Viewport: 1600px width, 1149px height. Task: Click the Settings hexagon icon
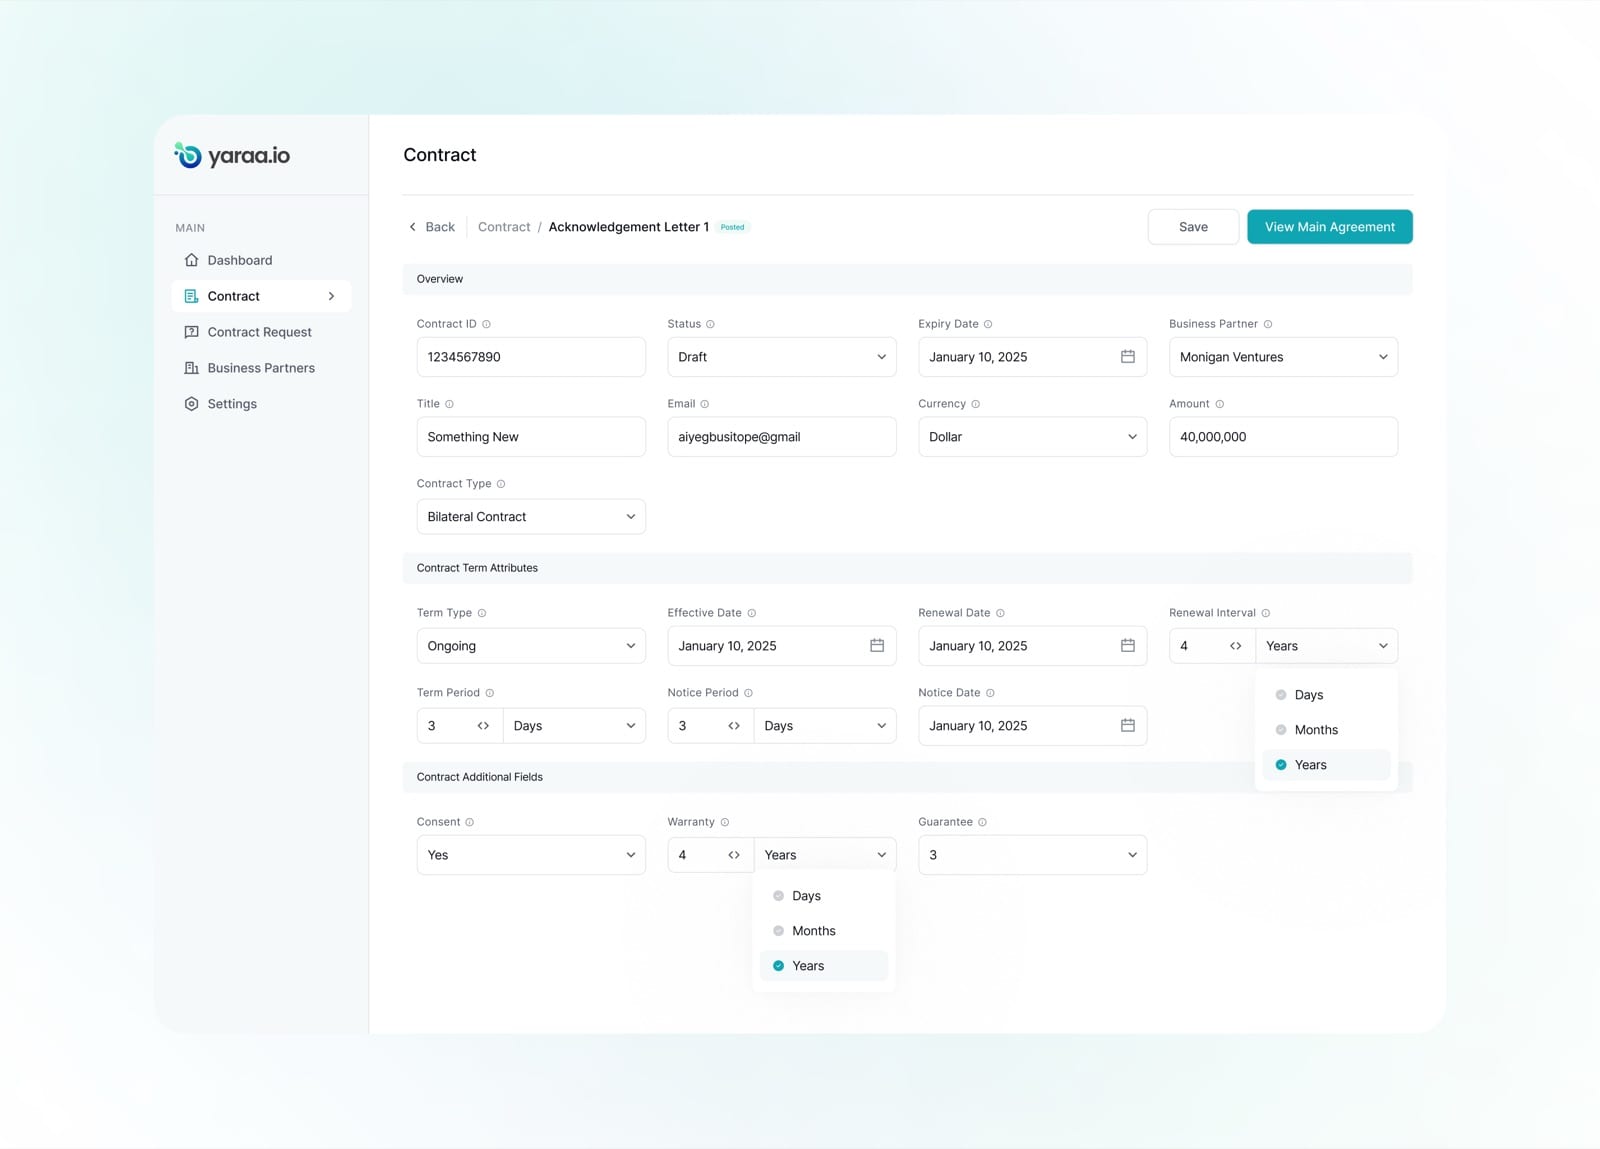[x=191, y=404]
